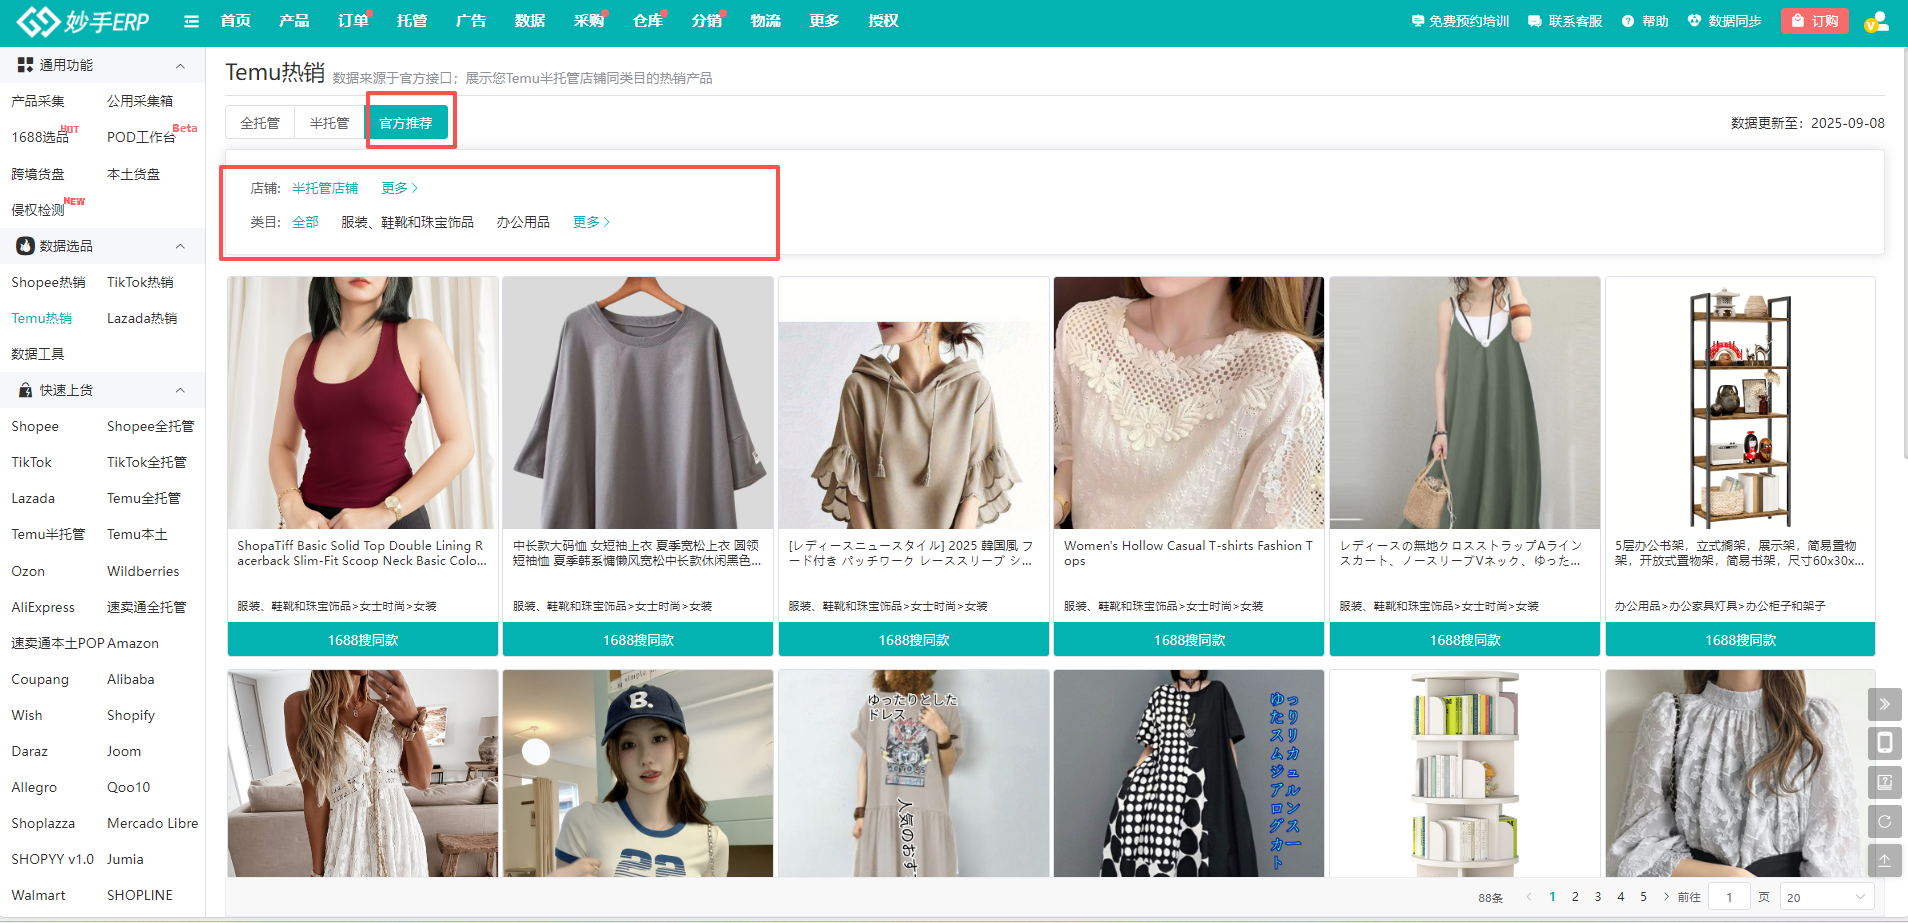Image resolution: width=1908 pixels, height=923 pixels.
Task: Select the 半托管店铺 store filter
Action: pyautogui.click(x=325, y=188)
